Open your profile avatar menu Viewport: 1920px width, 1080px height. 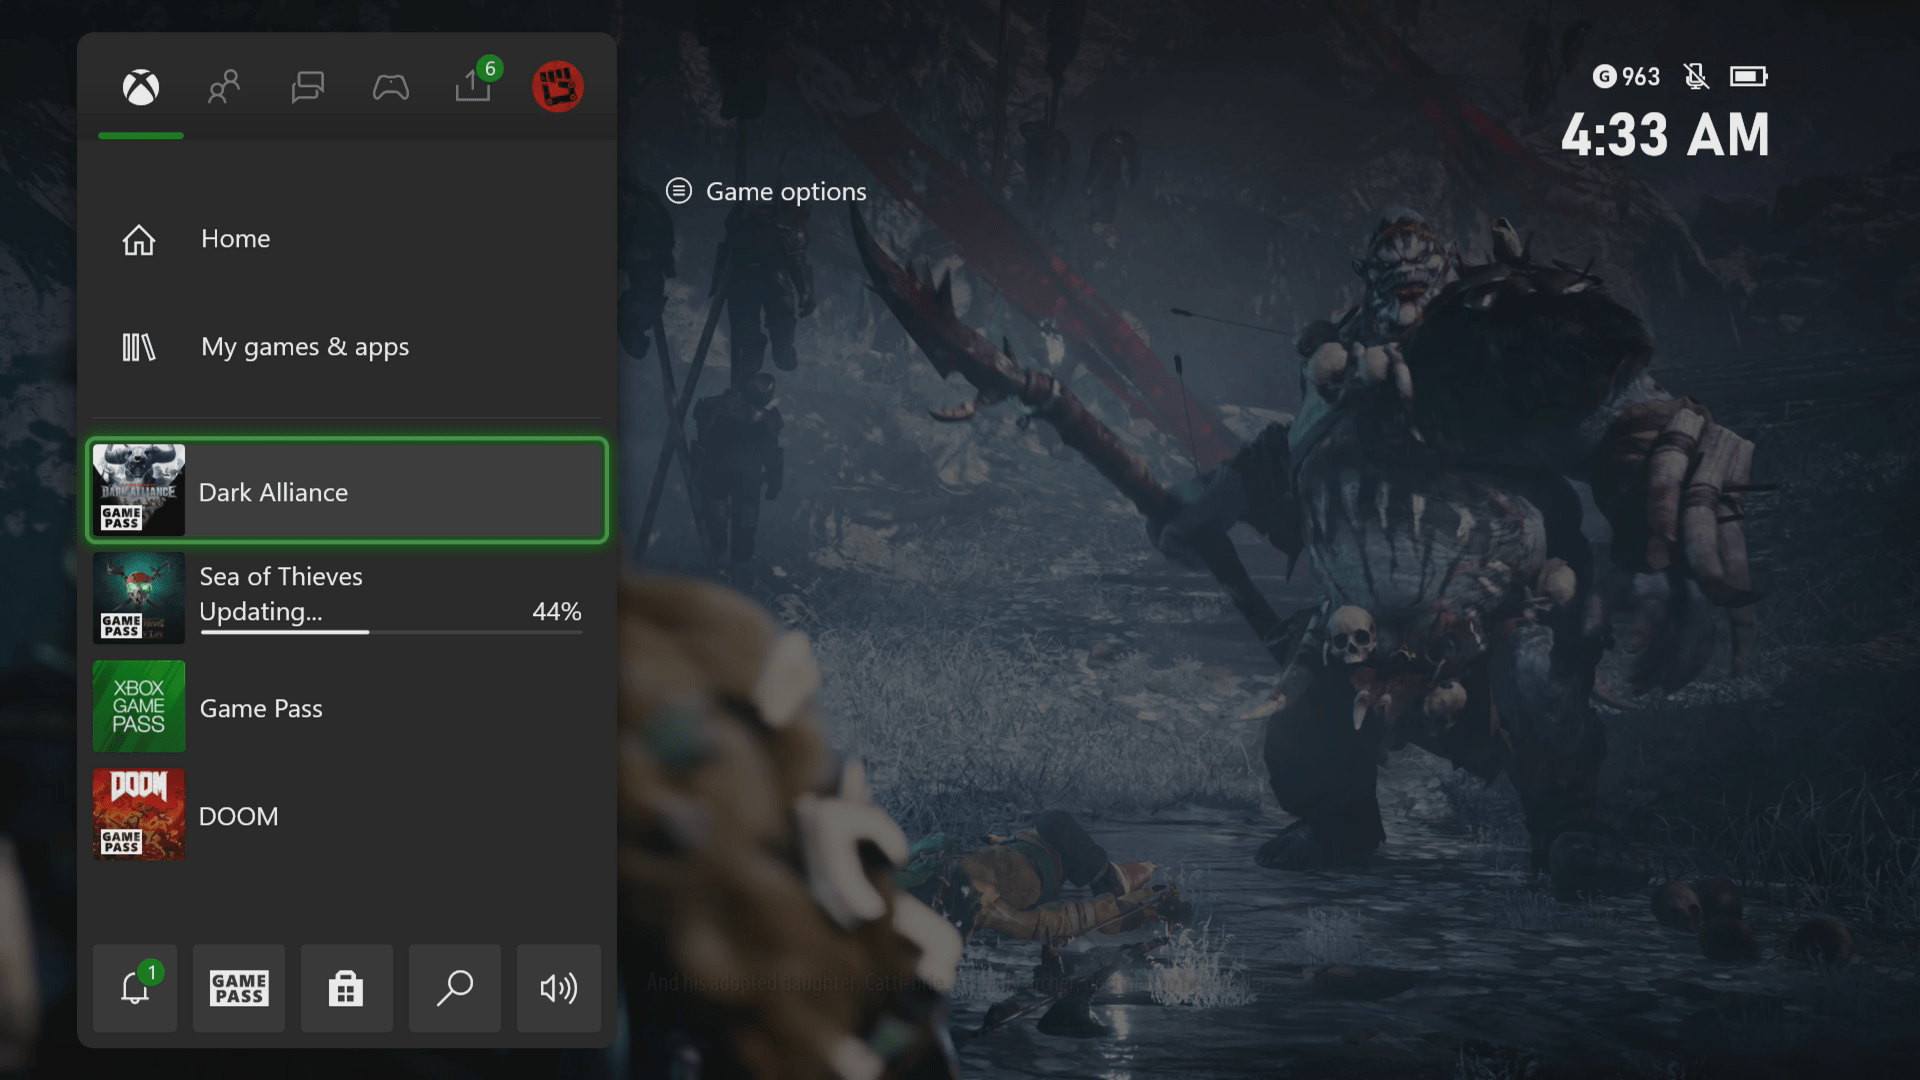(559, 87)
